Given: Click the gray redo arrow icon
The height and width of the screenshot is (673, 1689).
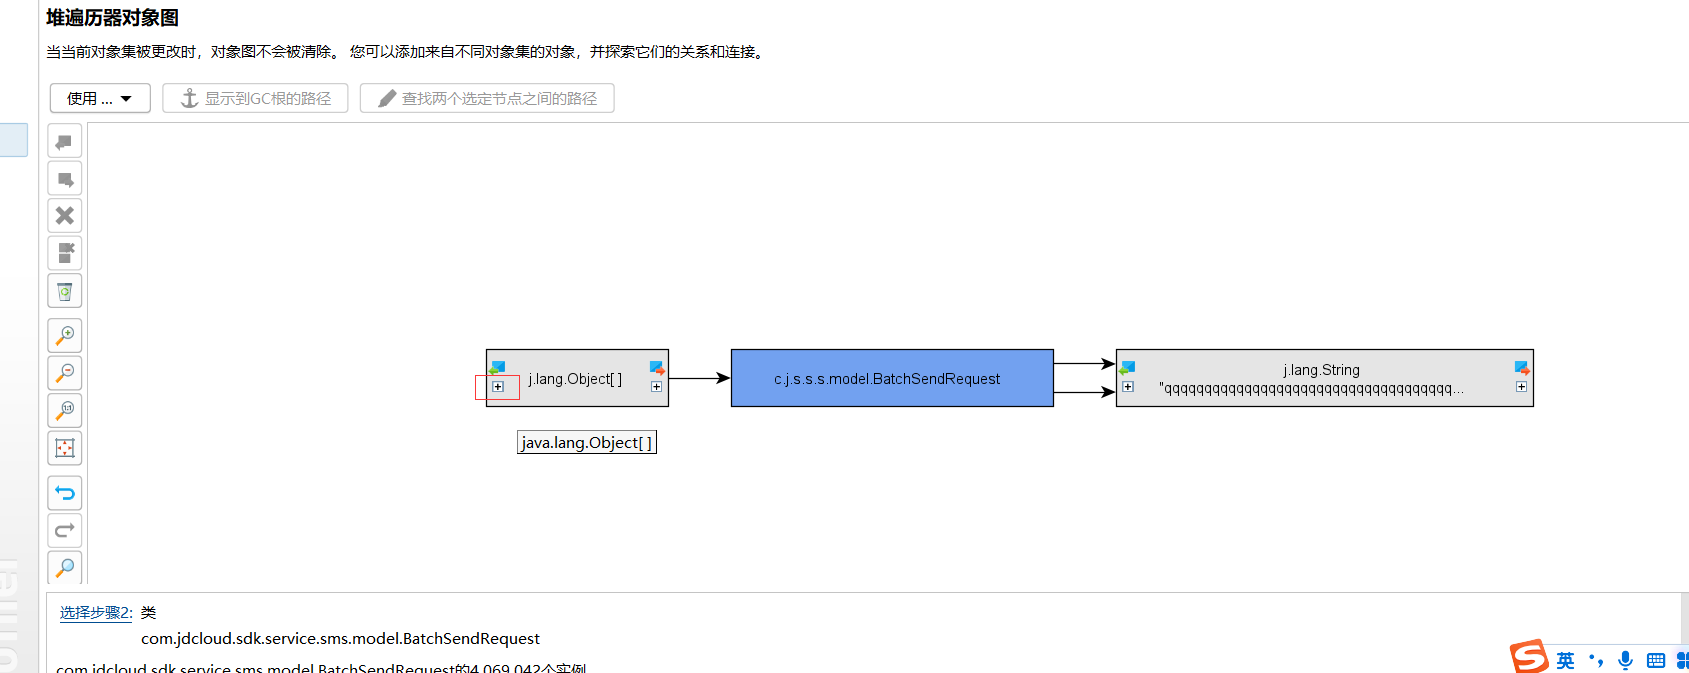Looking at the screenshot, I should coord(65,530).
